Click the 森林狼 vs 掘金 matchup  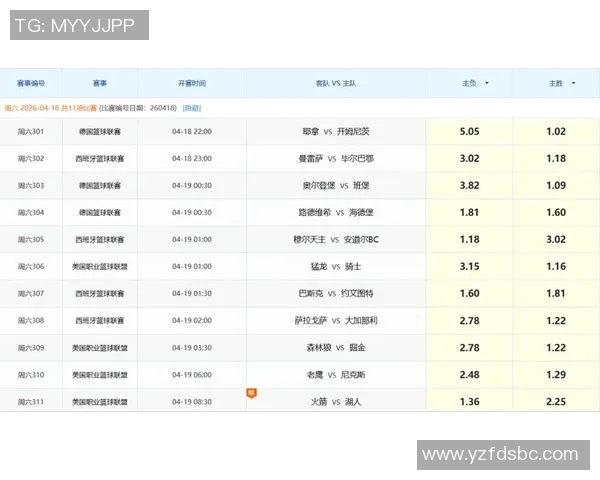click(x=336, y=348)
